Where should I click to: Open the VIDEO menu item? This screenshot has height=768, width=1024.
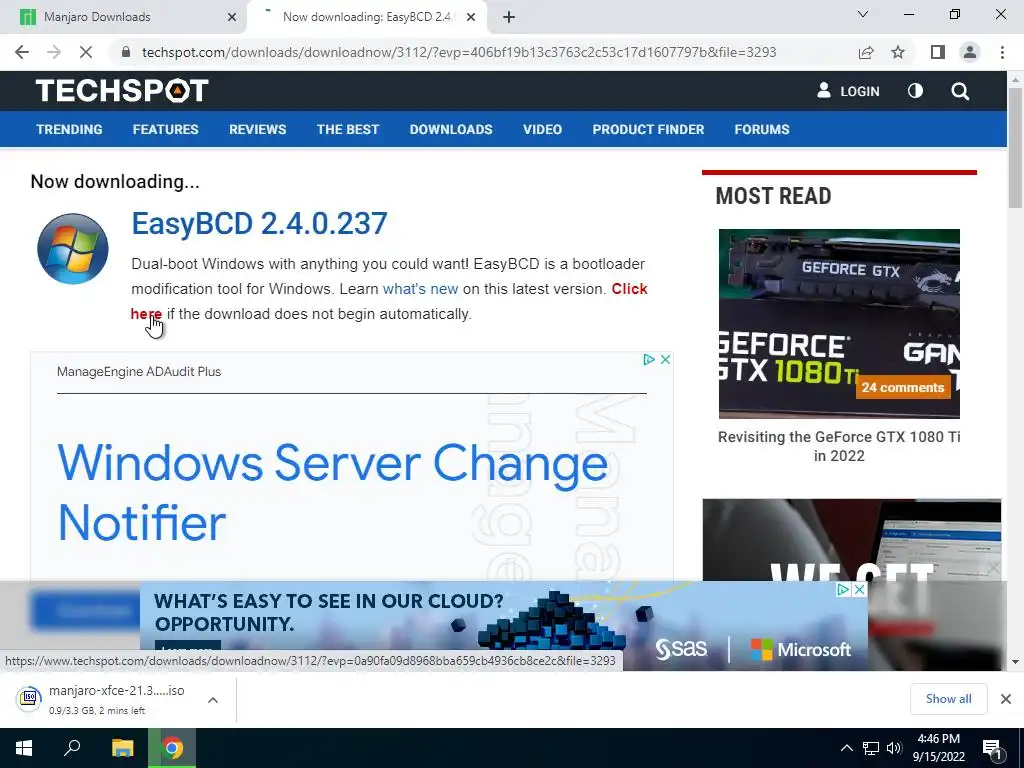pos(542,129)
